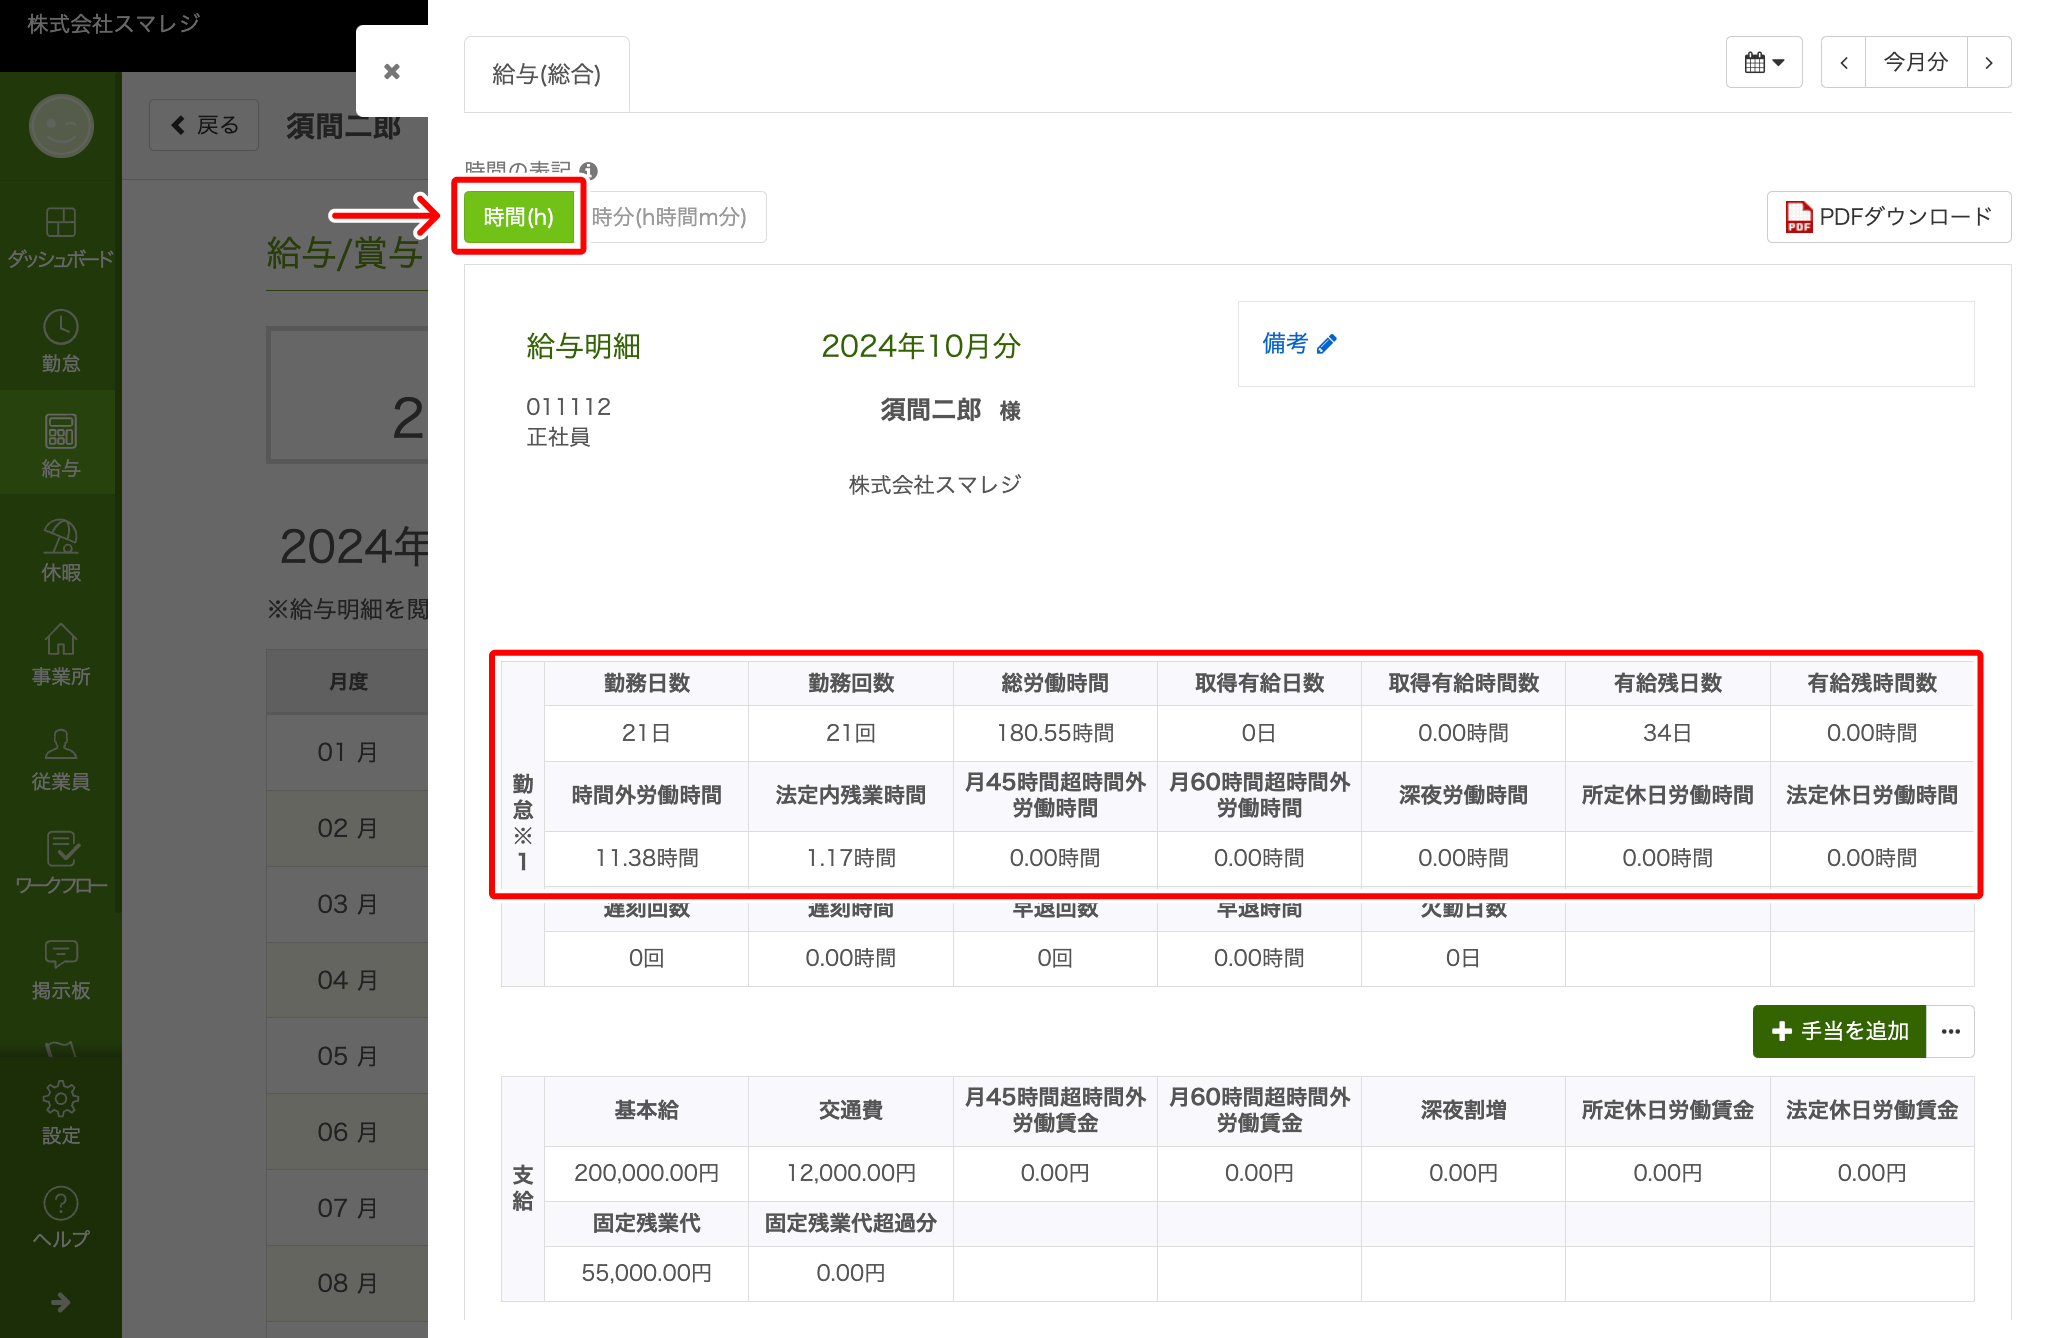This screenshot has height=1338, width=2048.
Task: Click the 200,000.00円 base salary value
Action: (647, 1173)
